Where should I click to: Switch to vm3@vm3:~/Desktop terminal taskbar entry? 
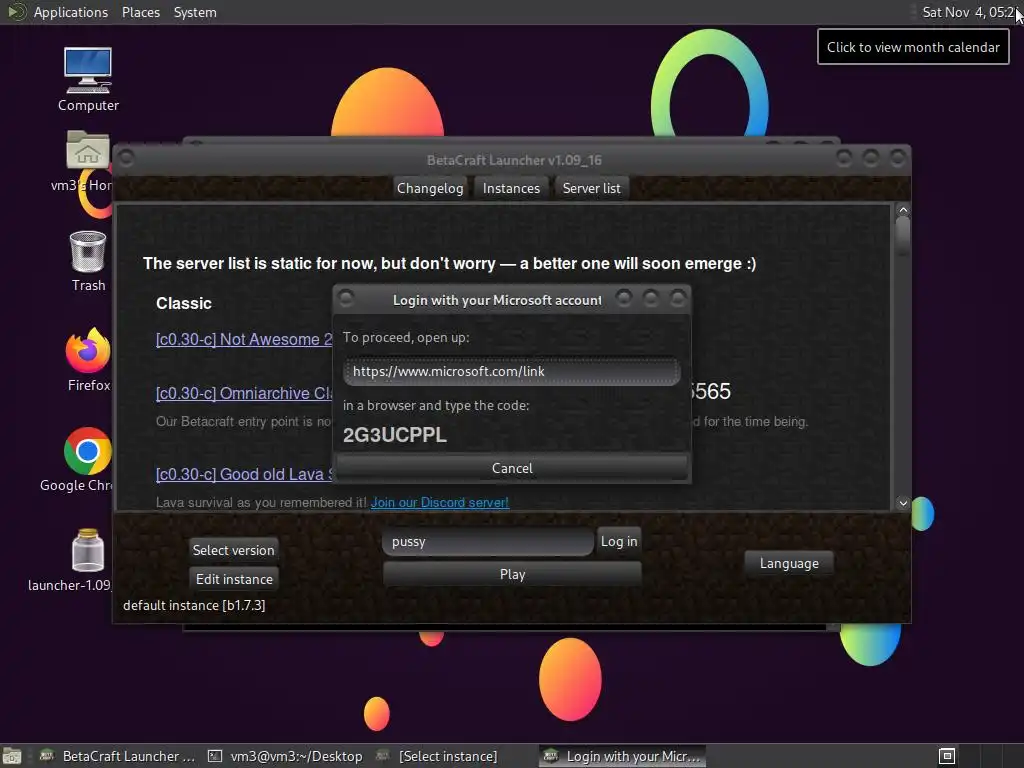point(285,756)
